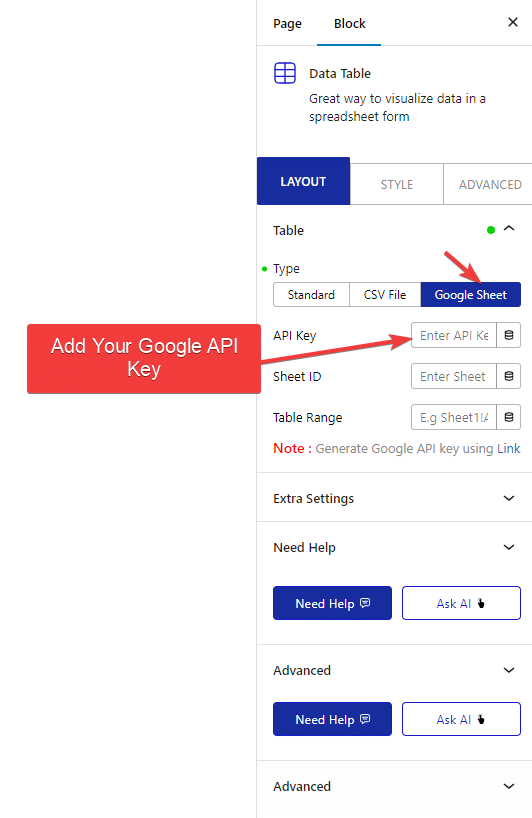The width and height of the screenshot is (532, 818).
Task: Click the 'Type' label text
Action: [x=286, y=269]
